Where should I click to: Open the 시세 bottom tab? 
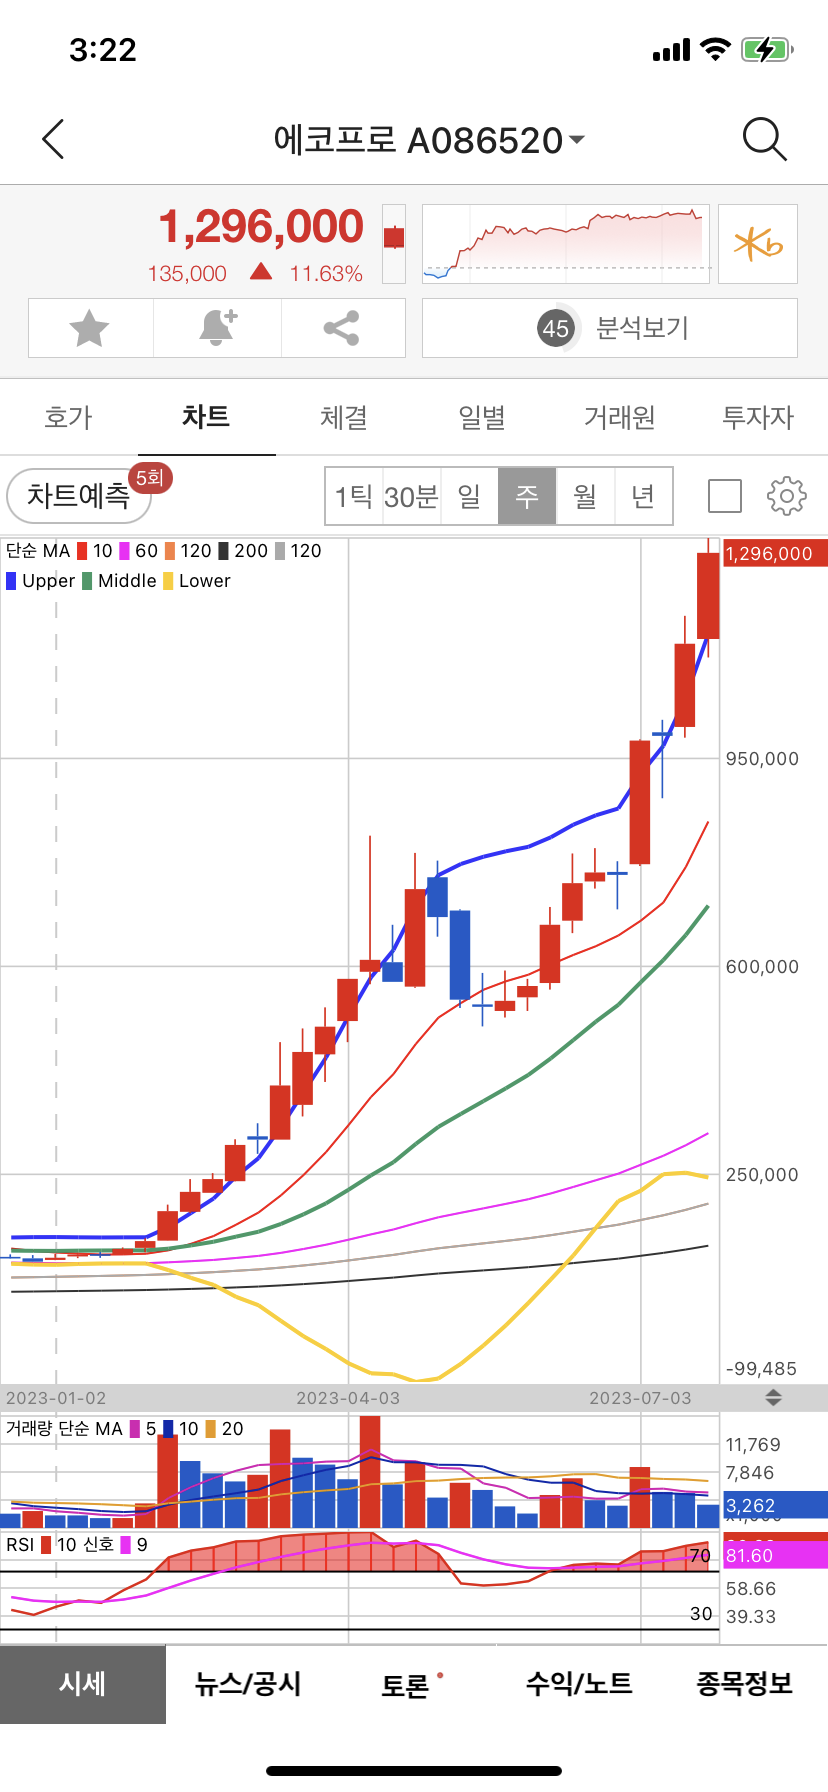tap(83, 1684)
